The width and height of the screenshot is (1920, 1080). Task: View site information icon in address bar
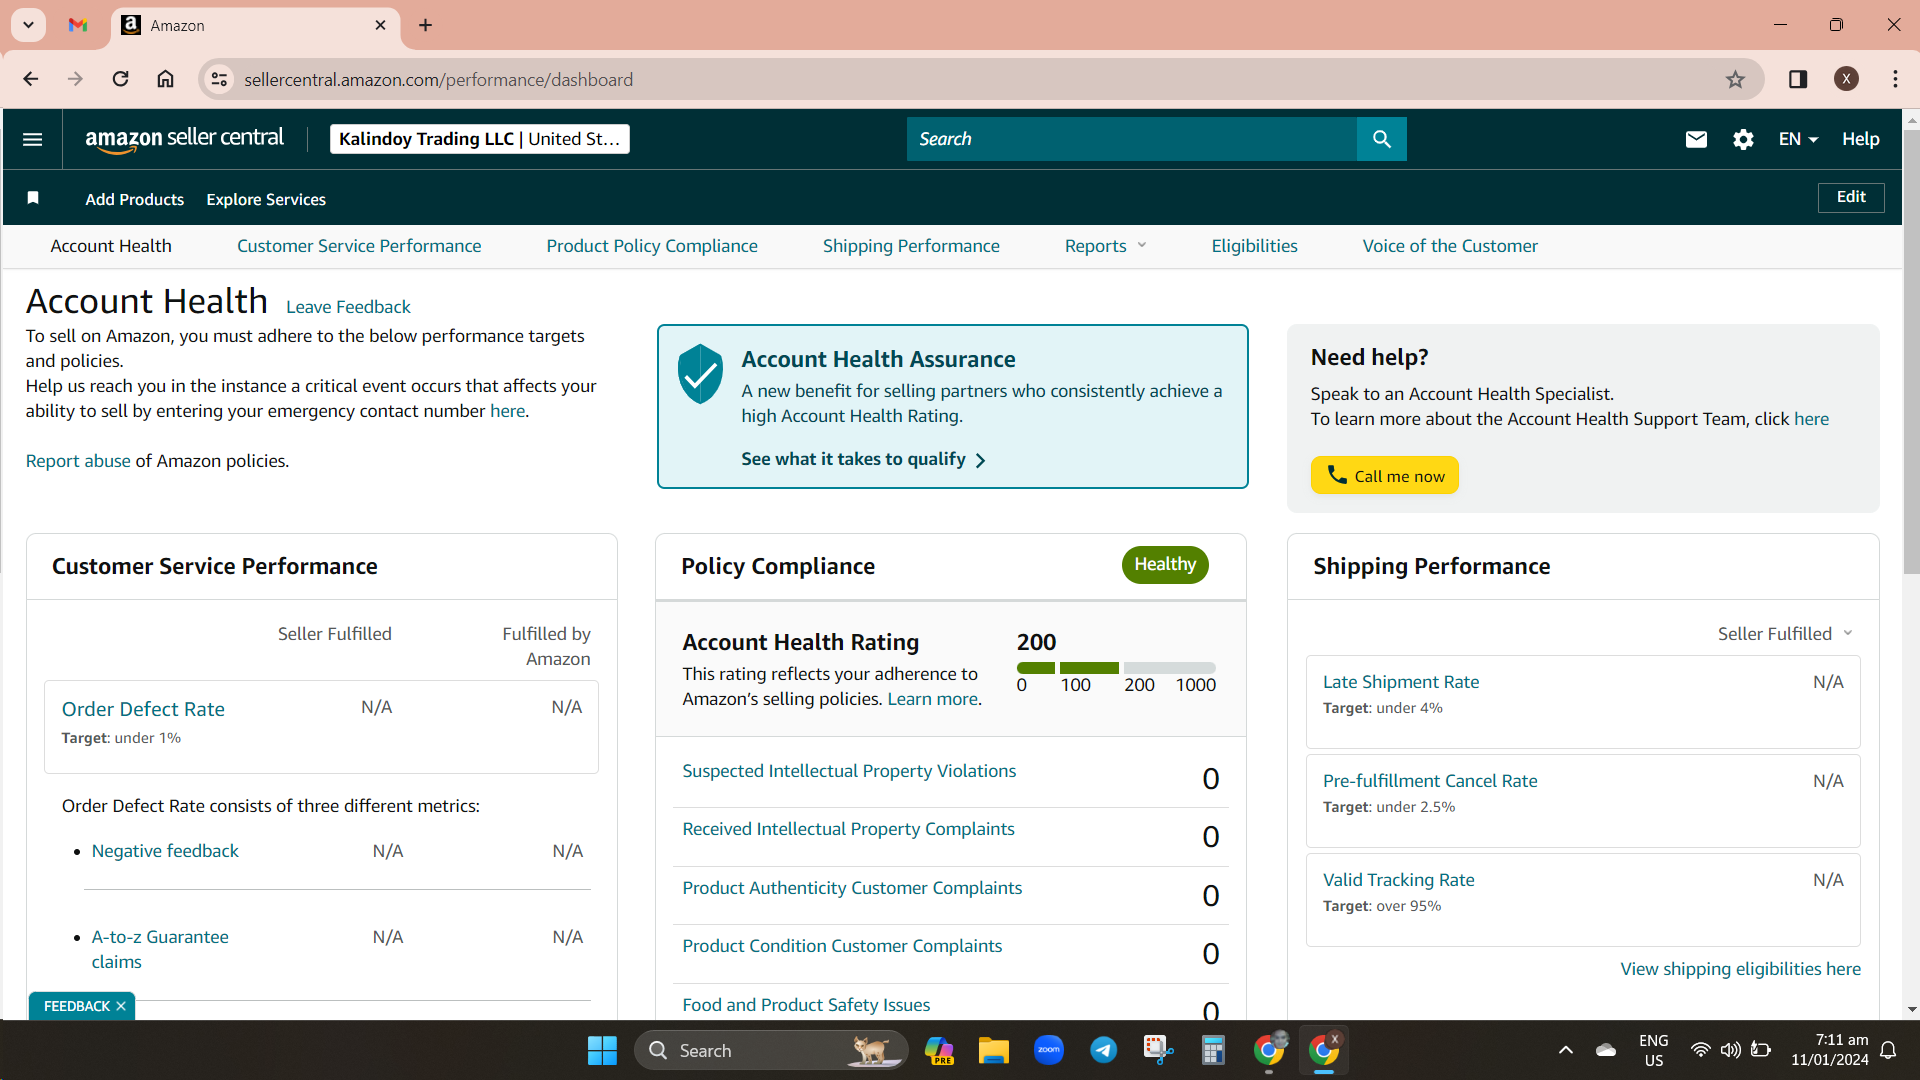coord(219,79)
